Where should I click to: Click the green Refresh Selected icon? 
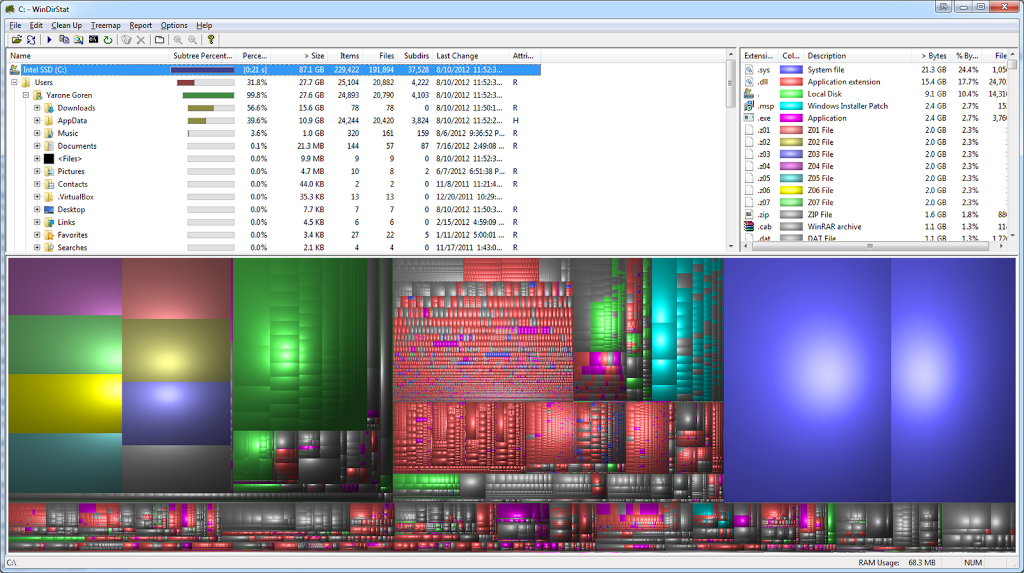coord(108,40)
